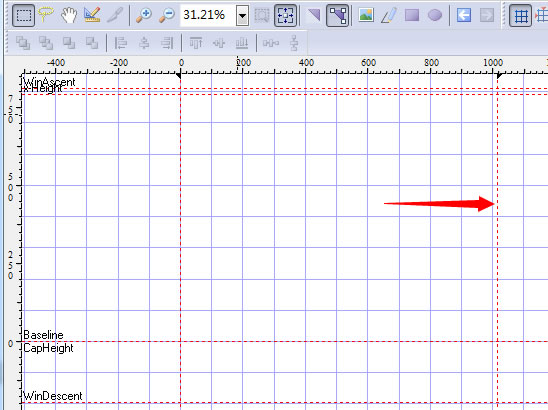Add a rectangle contour shape
The height and width of the screenshot is (410, 548).
(x=412, y=15)
